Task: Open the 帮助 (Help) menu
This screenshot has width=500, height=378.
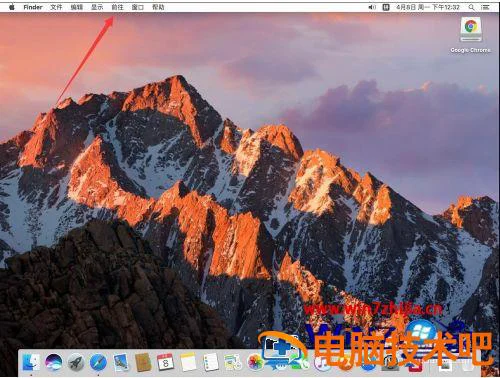Action: (x=158, y=7)
